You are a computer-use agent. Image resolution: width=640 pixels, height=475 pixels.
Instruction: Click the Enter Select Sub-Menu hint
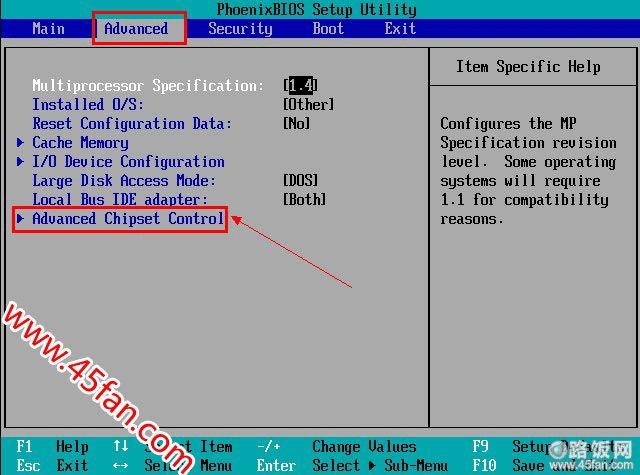coord(352,465)
